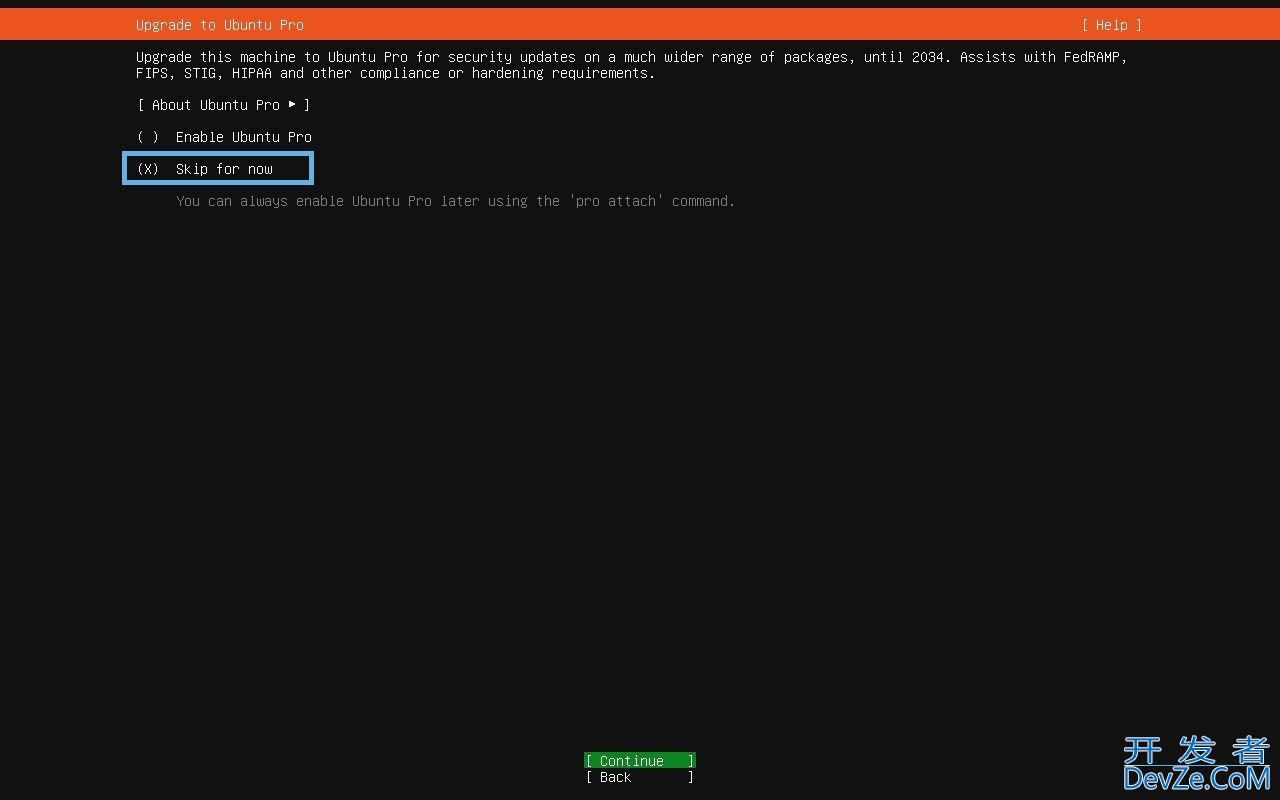Click the Upgrade to Ubuntu Pro title
Screen dimensions: 1280x800
coord(220,25)
